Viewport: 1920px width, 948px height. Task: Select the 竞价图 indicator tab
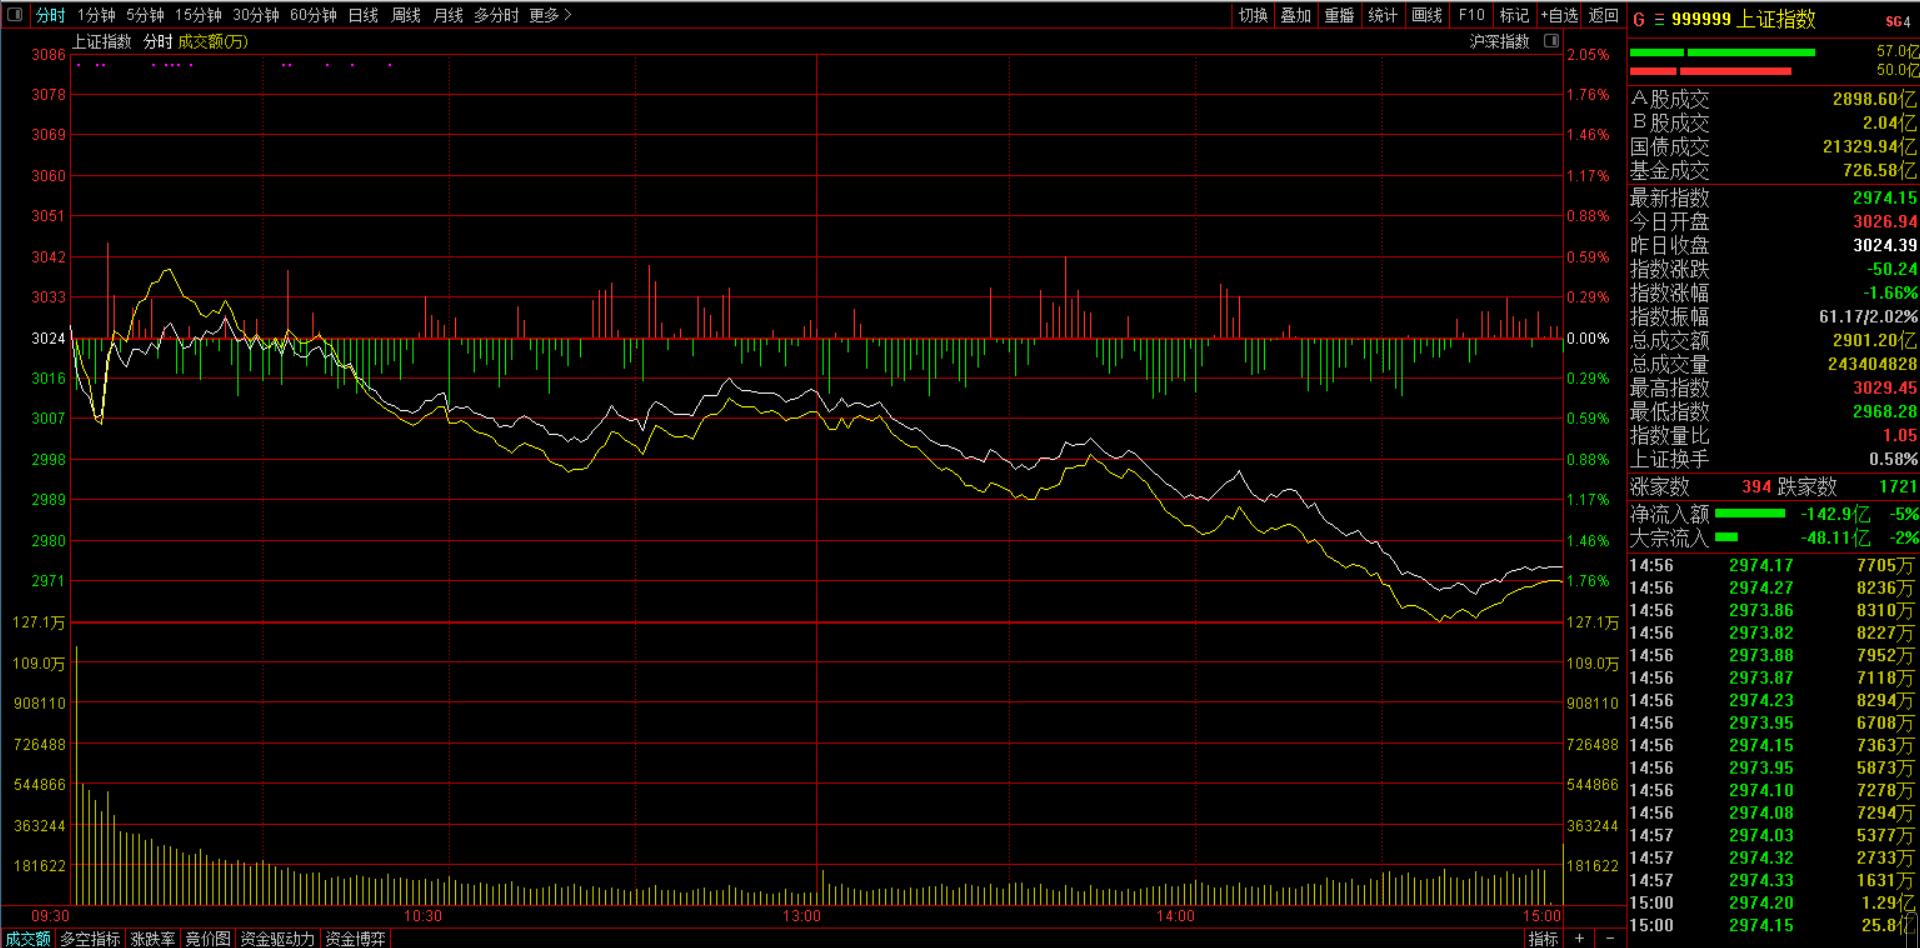point(208,939)
